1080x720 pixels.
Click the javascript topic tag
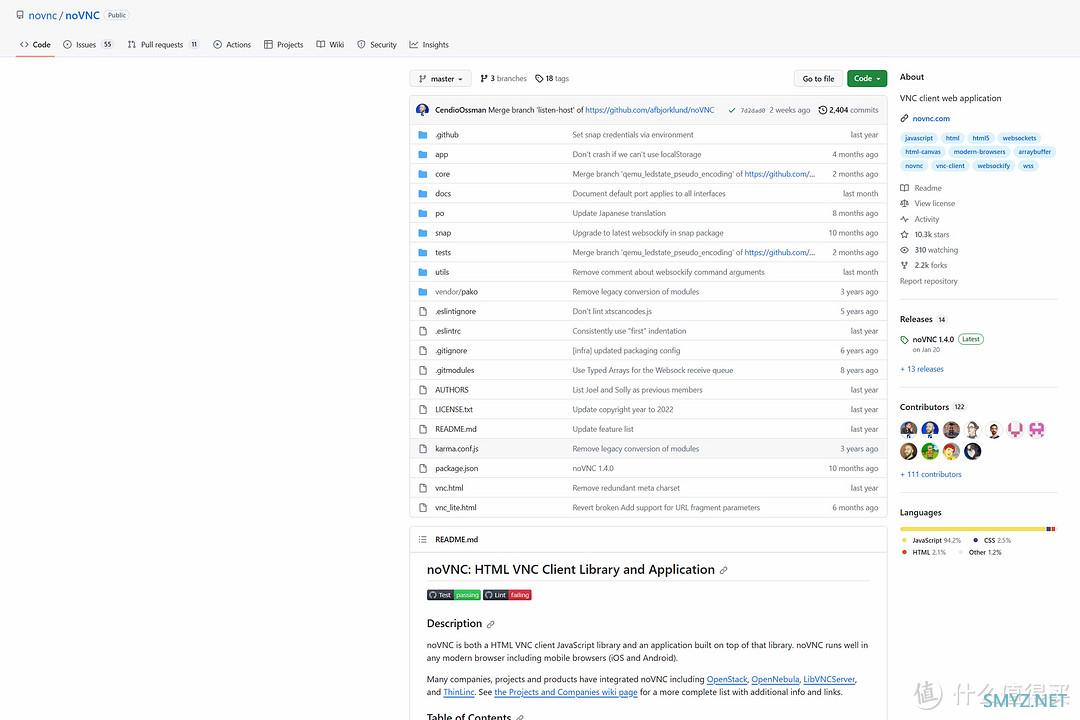[x=919, y=138]
